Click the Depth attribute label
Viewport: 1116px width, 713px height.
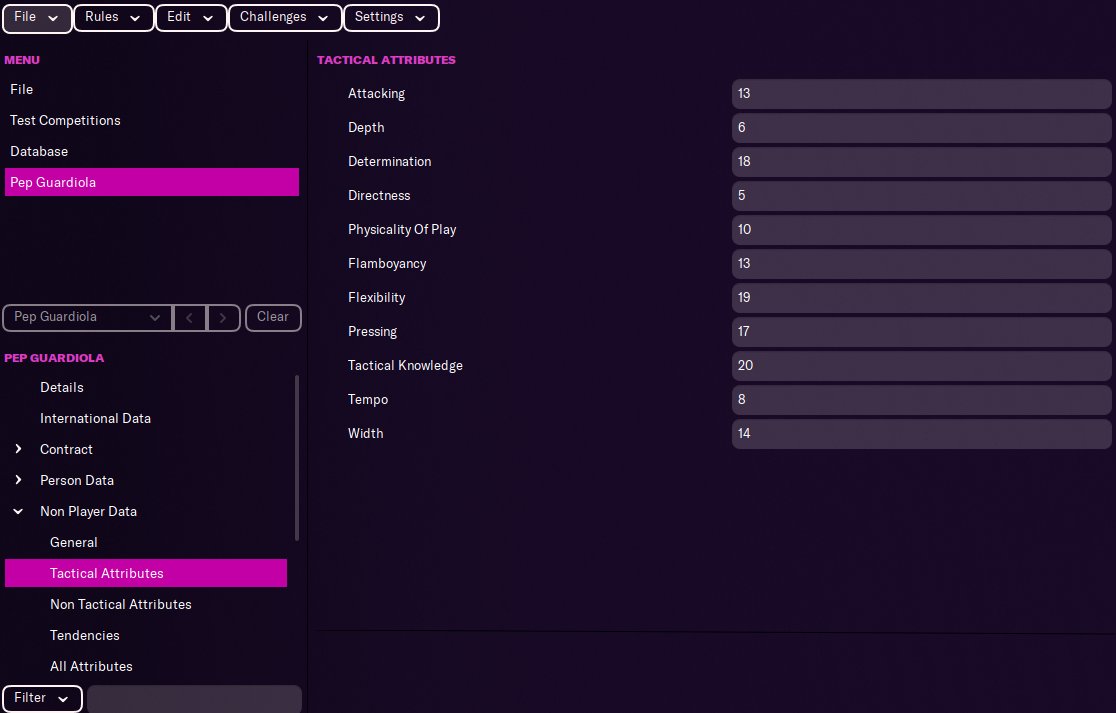[x=366, y=127]
